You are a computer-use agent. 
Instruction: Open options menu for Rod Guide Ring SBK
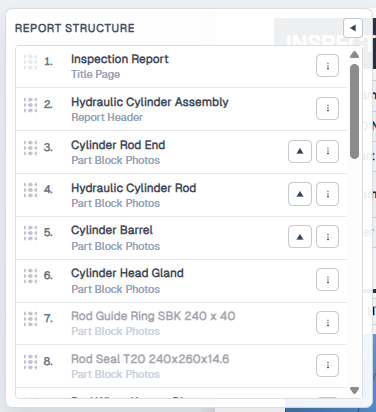tap(327, 322)
